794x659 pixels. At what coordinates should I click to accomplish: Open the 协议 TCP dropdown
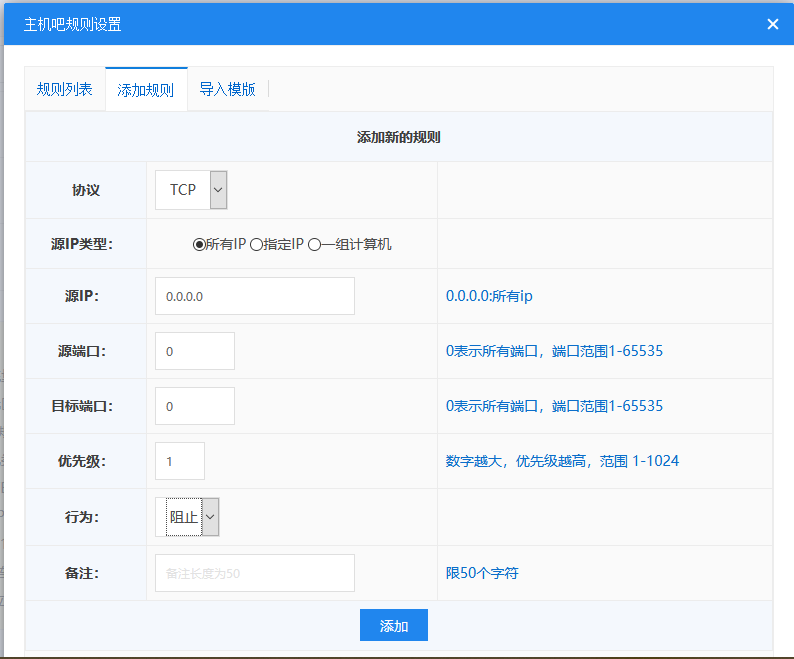coord(191,190)
